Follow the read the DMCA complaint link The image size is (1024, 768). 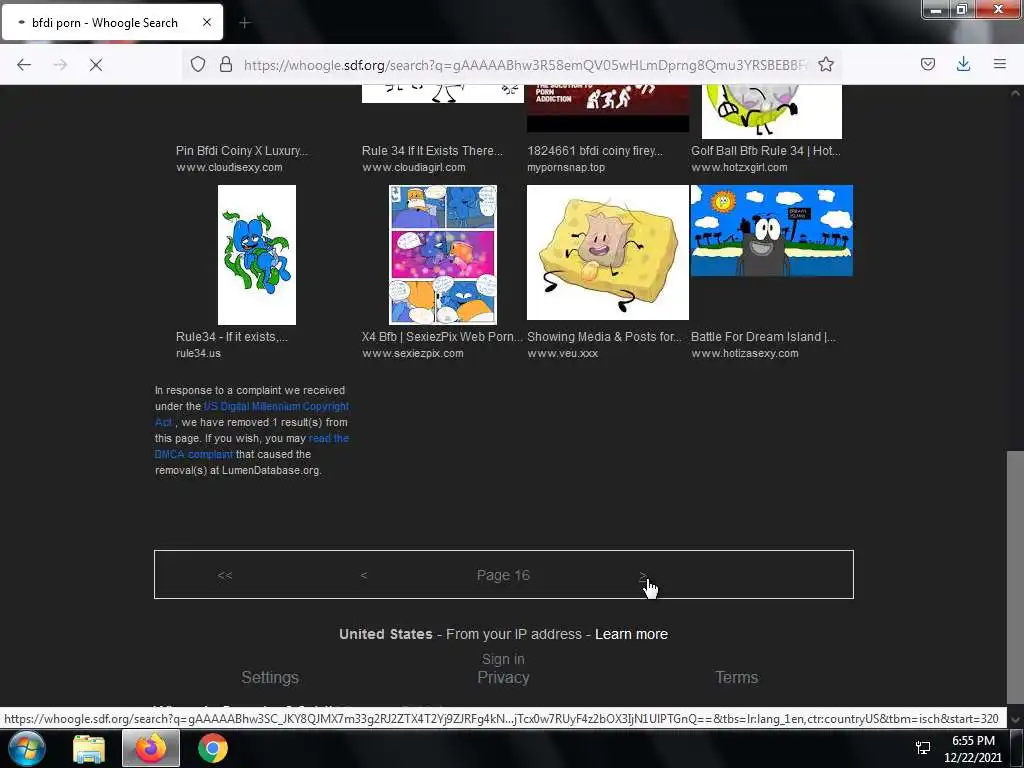click(x=251, y=446)
